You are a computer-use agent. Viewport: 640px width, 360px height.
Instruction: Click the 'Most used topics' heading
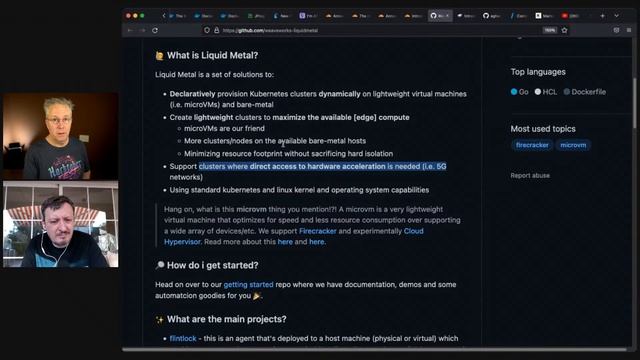pos(543,129)
